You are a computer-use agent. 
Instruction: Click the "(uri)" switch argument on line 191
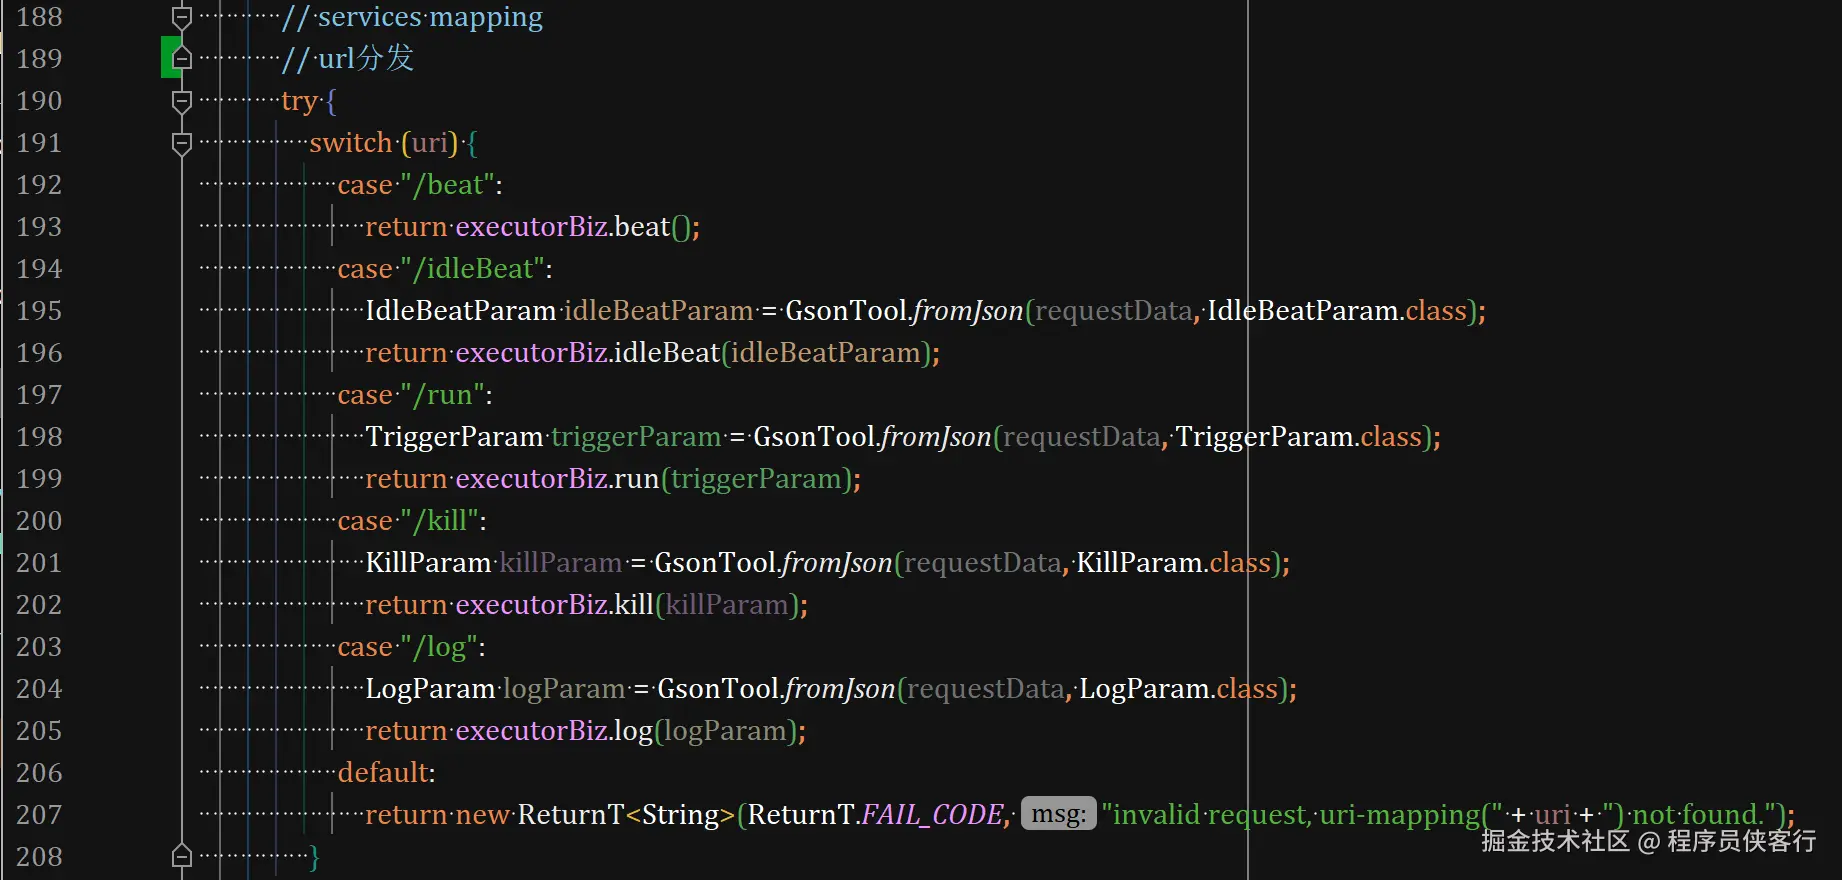coord(430,143)
